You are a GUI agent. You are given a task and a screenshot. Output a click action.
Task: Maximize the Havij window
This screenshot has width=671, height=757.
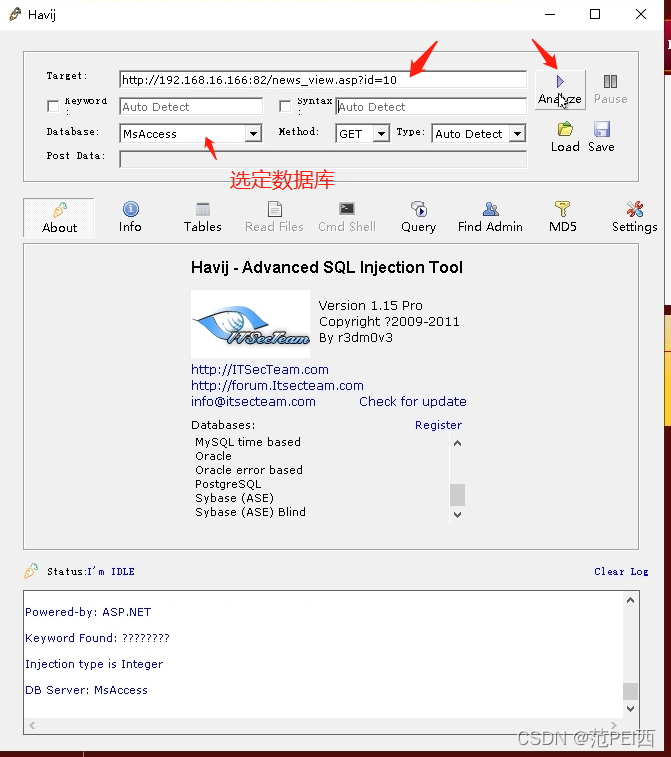[x=595, y=14]
